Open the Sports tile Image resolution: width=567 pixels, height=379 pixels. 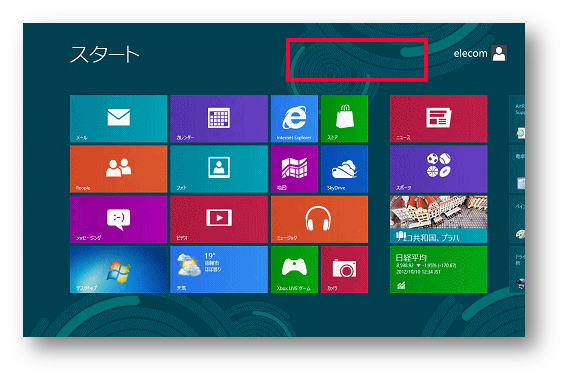pyautogui.click(x=439, y=169)
